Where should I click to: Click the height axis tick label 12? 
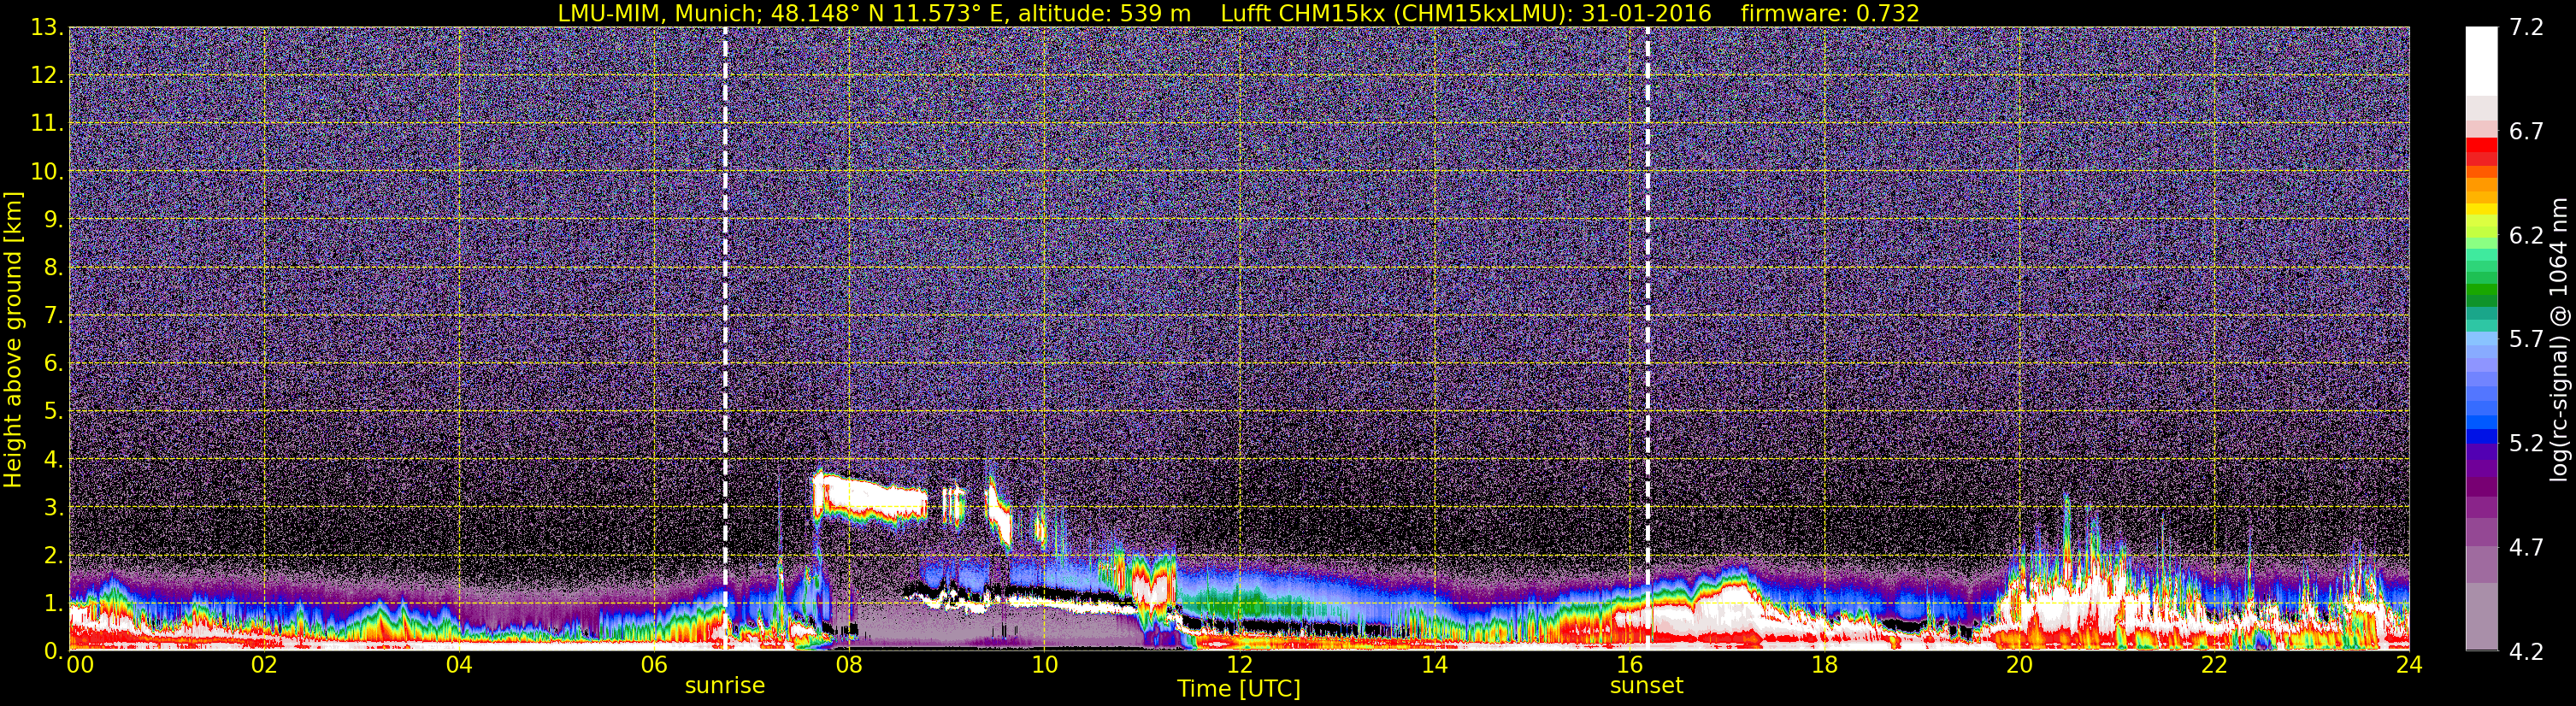[x=46, y=76]
